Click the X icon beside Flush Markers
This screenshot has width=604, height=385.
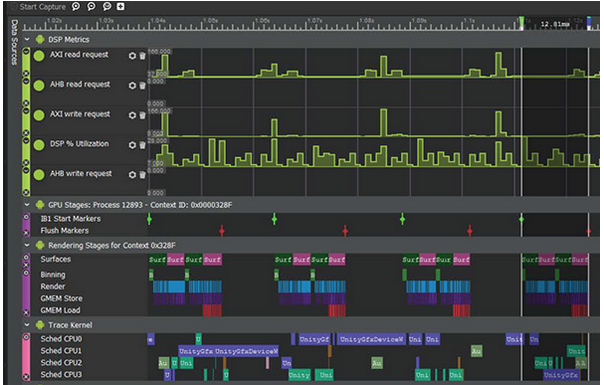coord(26,233)
